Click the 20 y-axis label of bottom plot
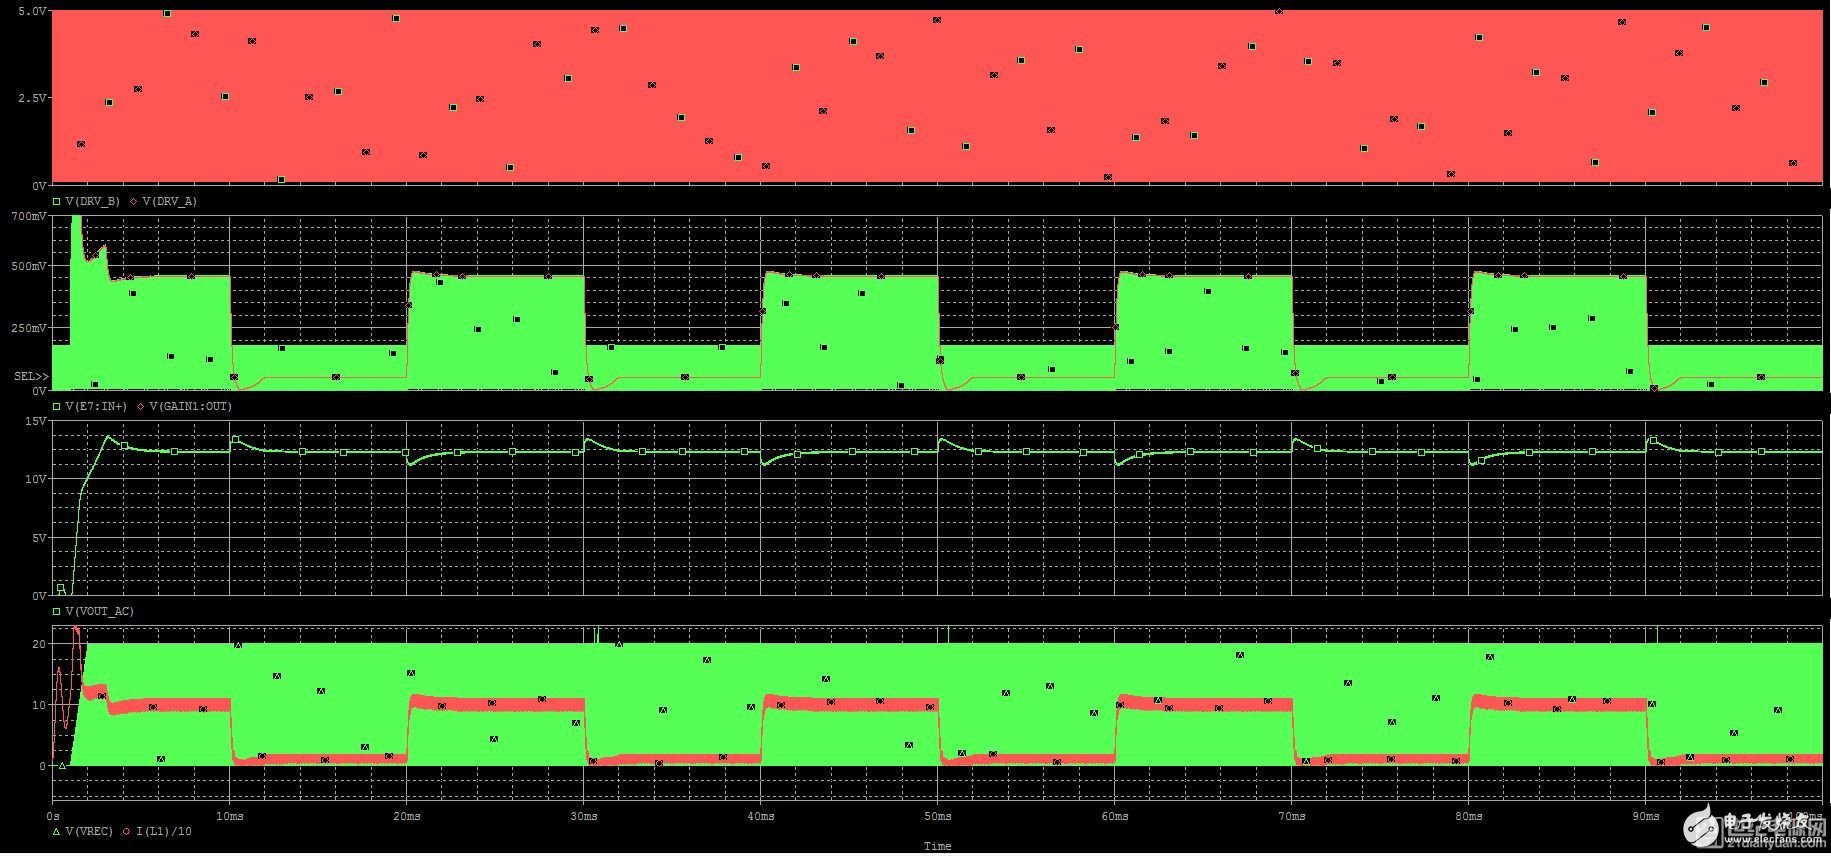 point(39,644)
